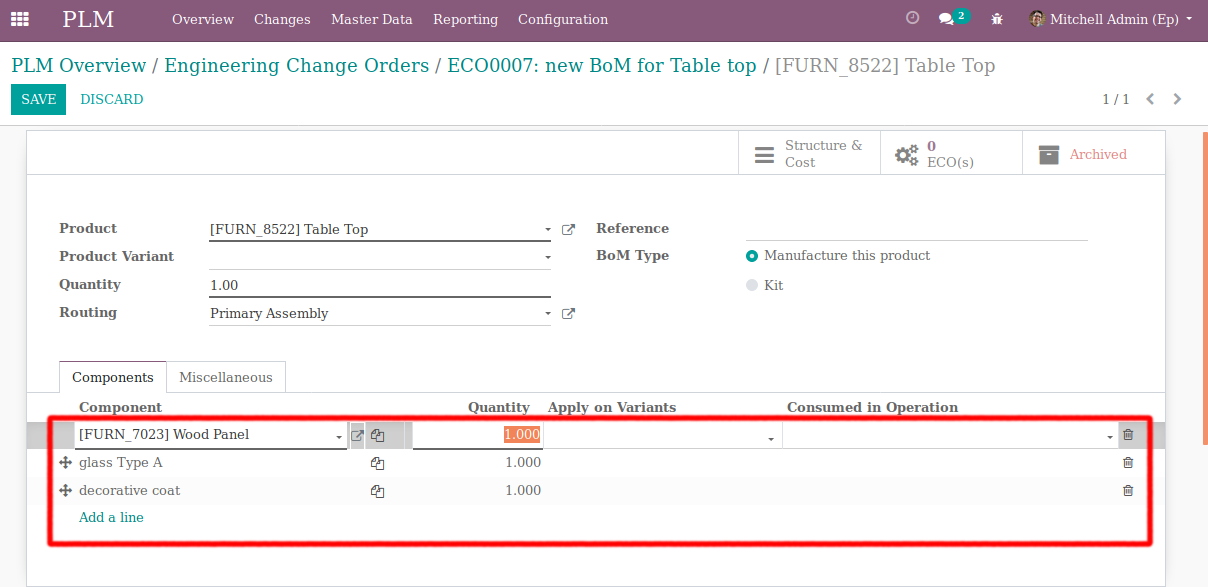Open external link for Primary Assembly routing

point(568,313)
